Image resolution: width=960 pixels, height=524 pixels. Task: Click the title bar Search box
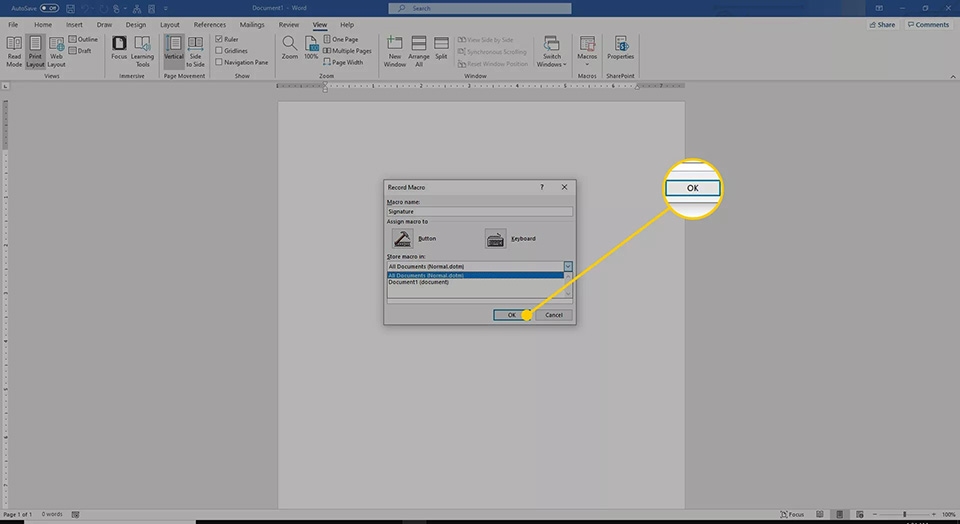tap(479, 9)
